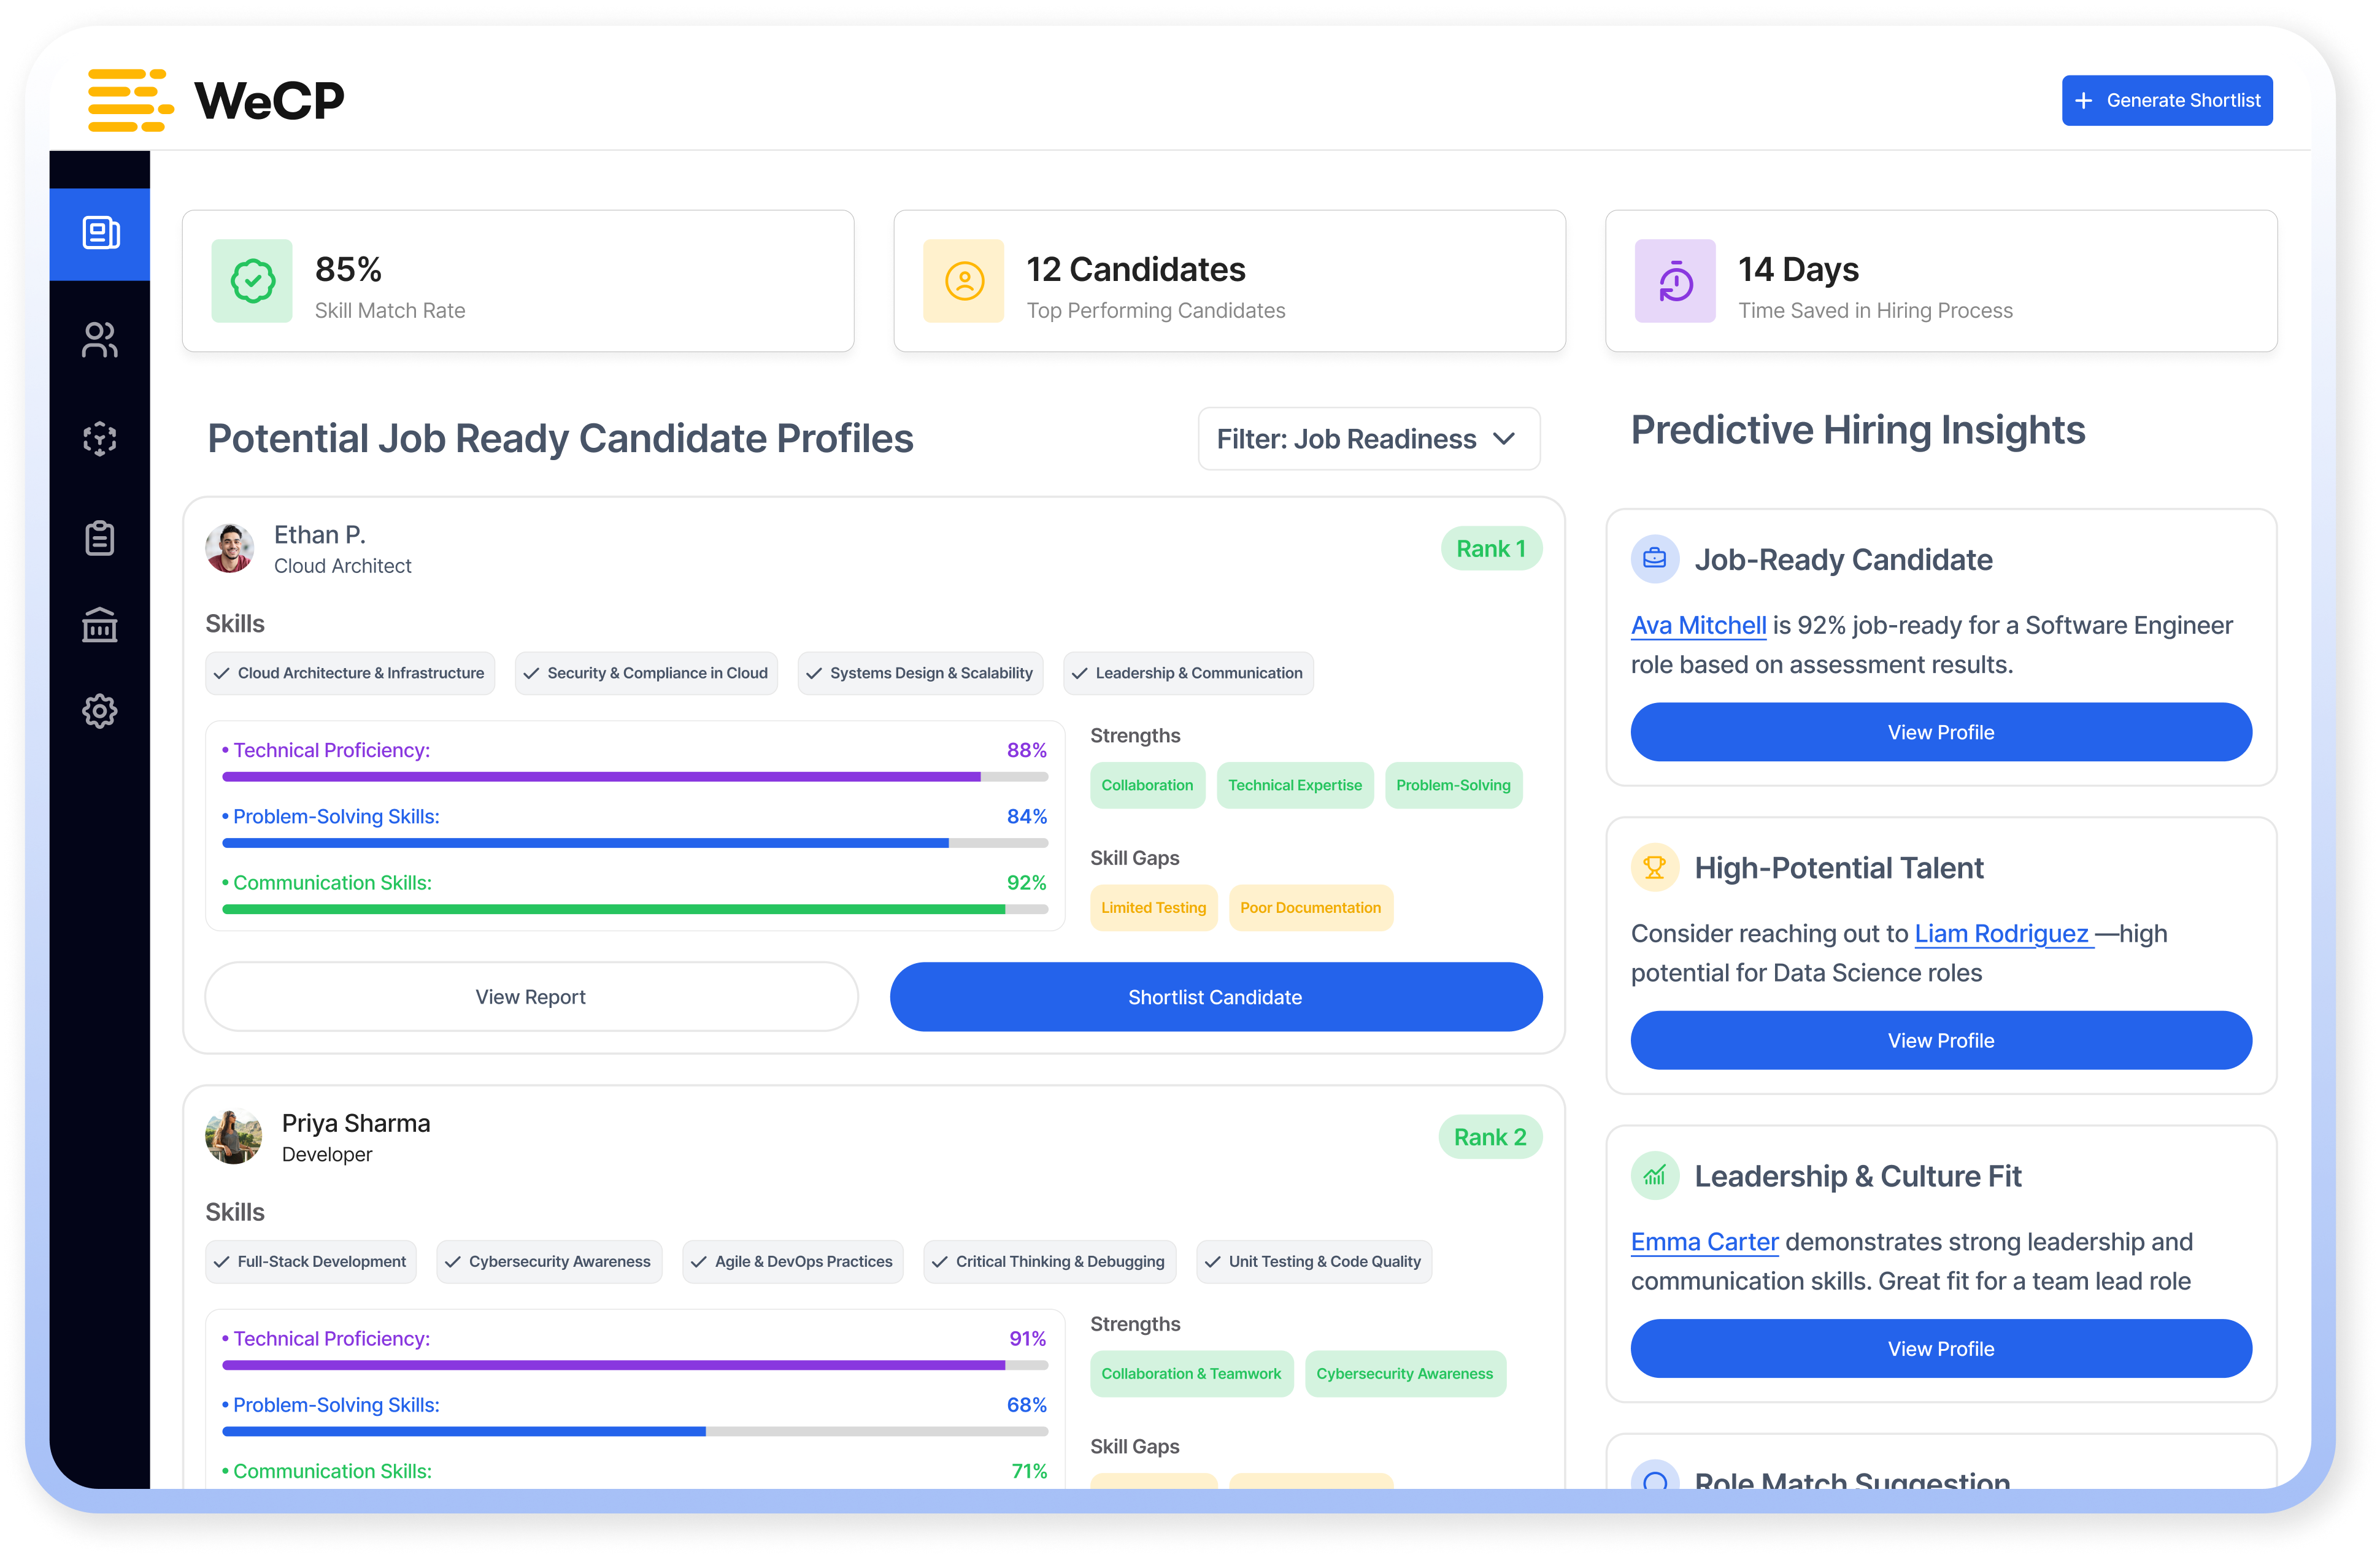Click the plus icon in Generate Shortlist
The image size is (2380, 1557).
click(x=2084, y=101)
